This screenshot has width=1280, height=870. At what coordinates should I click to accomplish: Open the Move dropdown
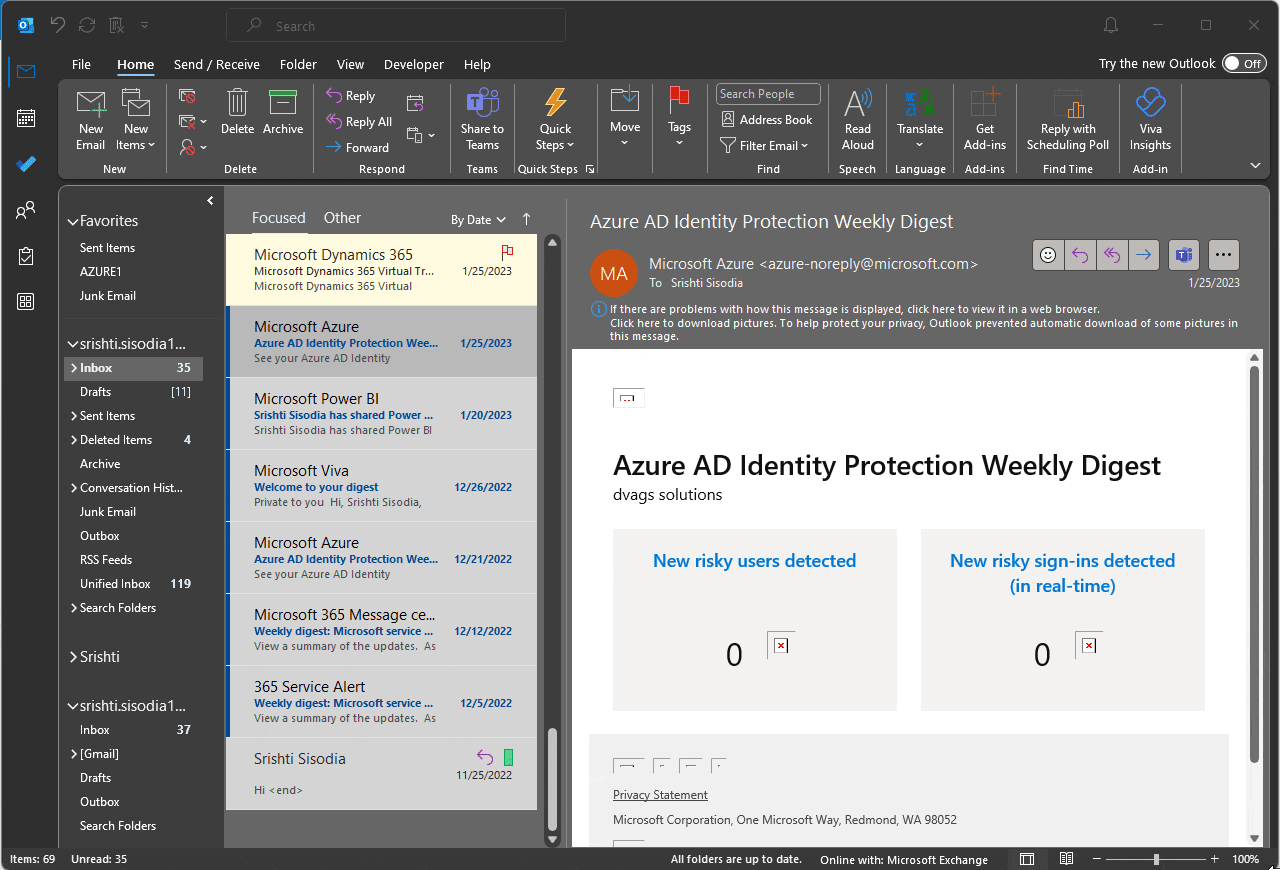pyautogui.click(x=625, y=119)
